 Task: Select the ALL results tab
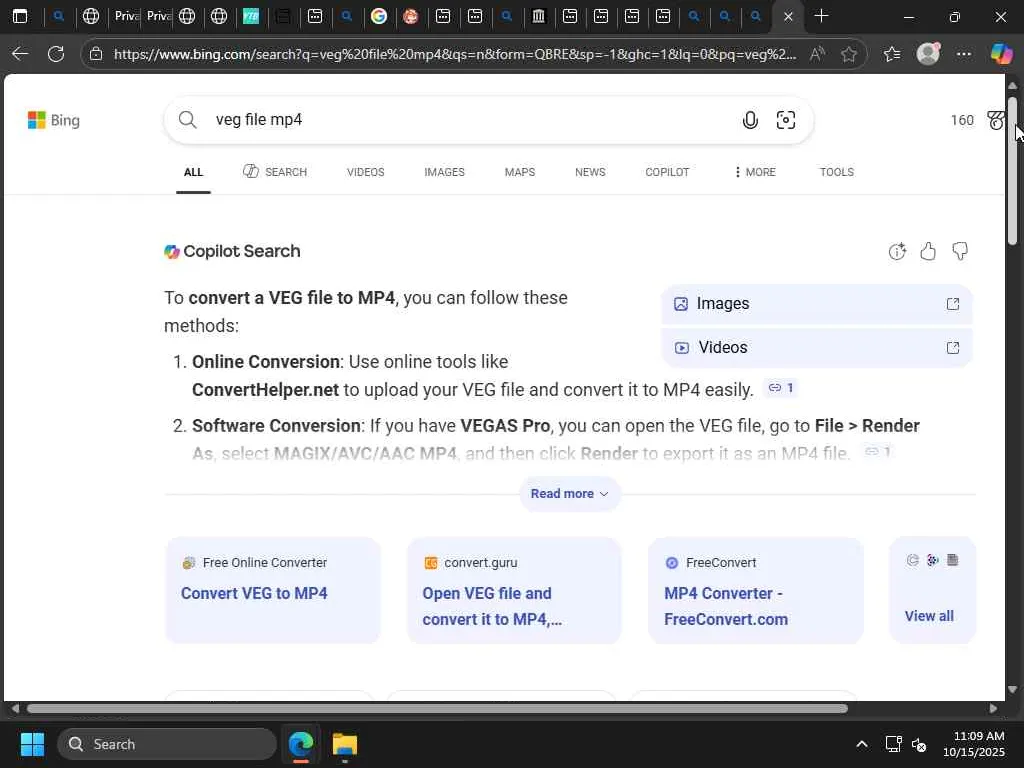pyautogui.click(x=193, y=172)
